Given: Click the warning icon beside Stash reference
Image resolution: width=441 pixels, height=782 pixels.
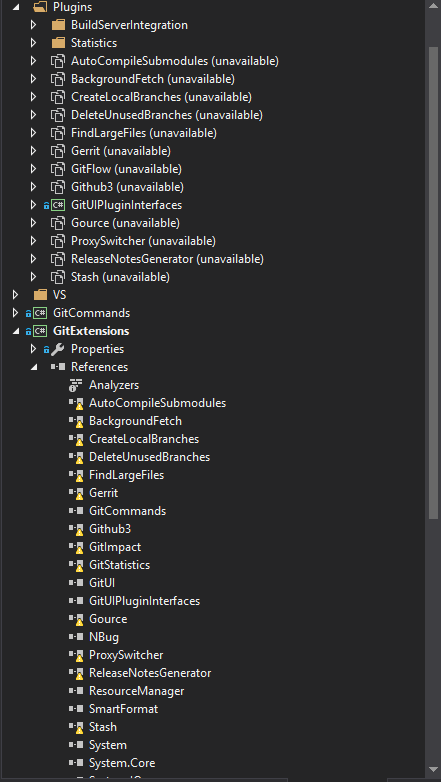Looking at the screenshot, I should pyautogui.click(x=76, y=727).
